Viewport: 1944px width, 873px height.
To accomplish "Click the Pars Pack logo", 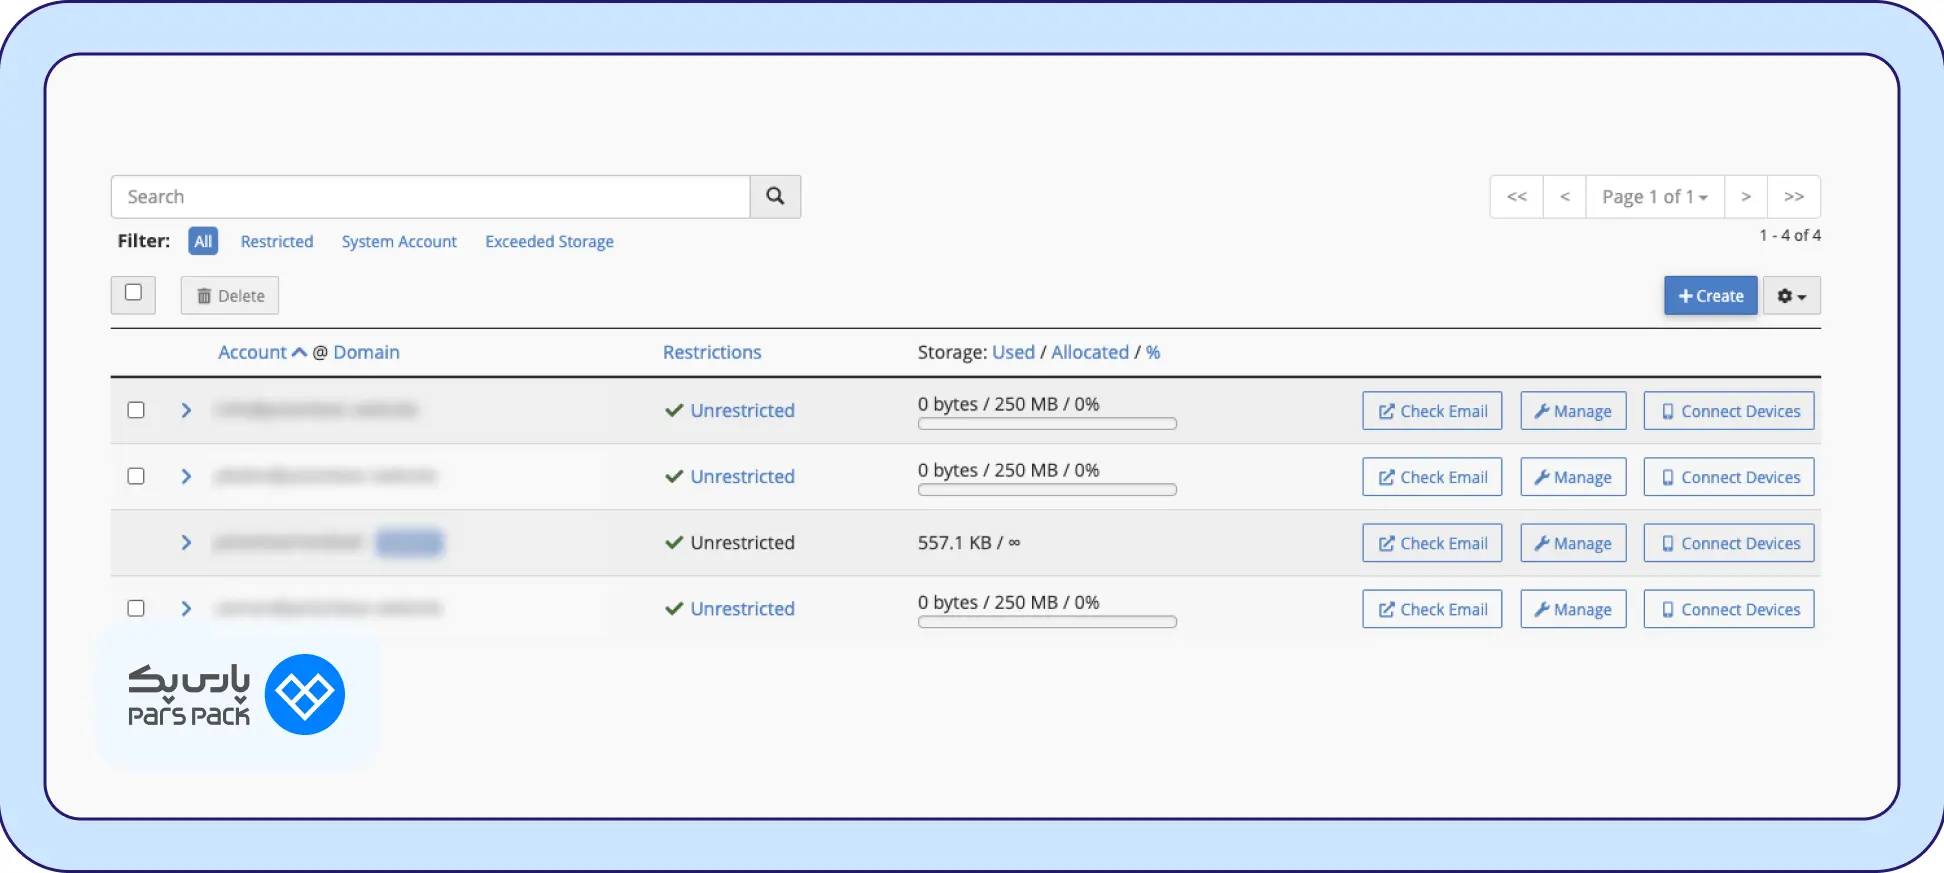I will [x=237, y=695].
